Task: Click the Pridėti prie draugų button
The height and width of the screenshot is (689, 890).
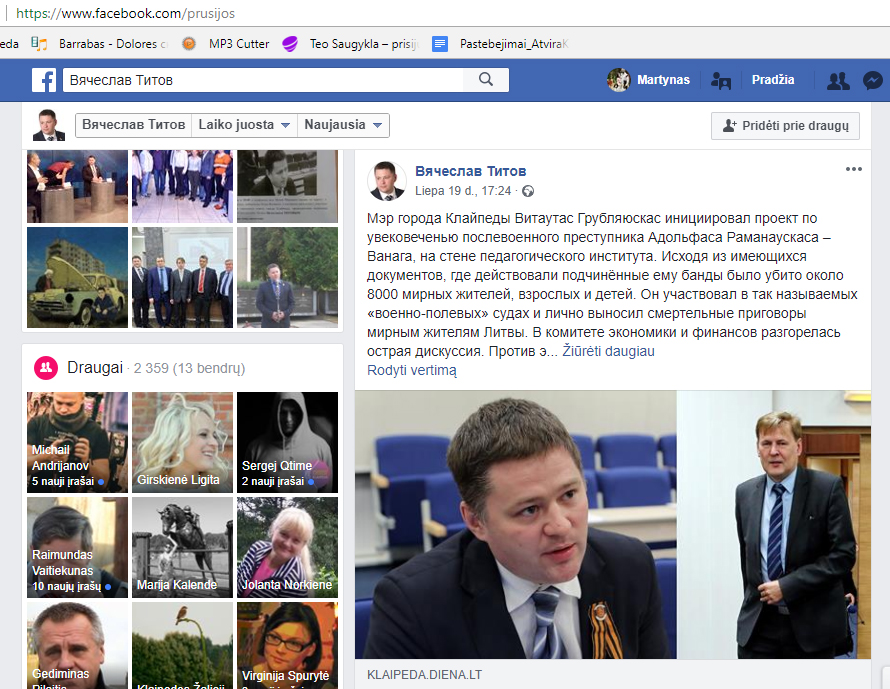Action: coord(785,125)
